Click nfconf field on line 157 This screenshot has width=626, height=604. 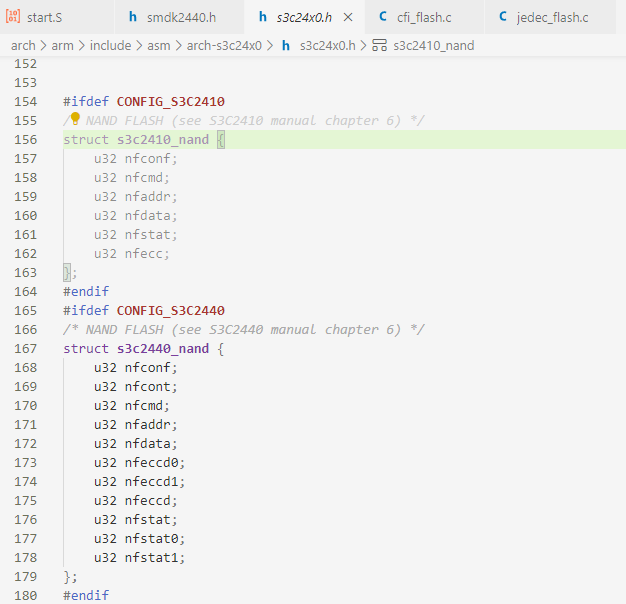(x=147, y=158)
